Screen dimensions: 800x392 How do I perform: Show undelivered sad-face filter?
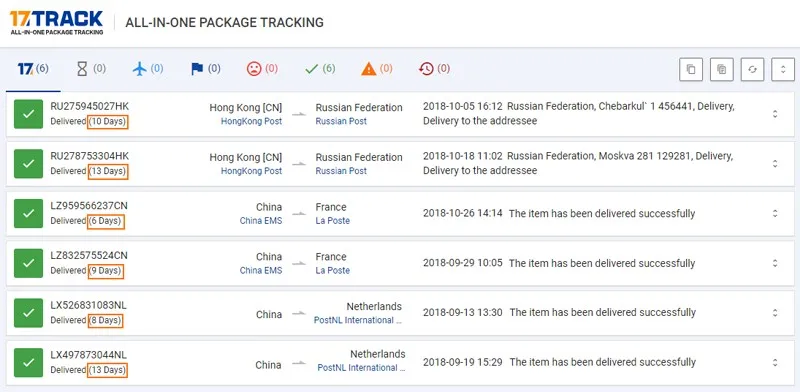[262, 69]
